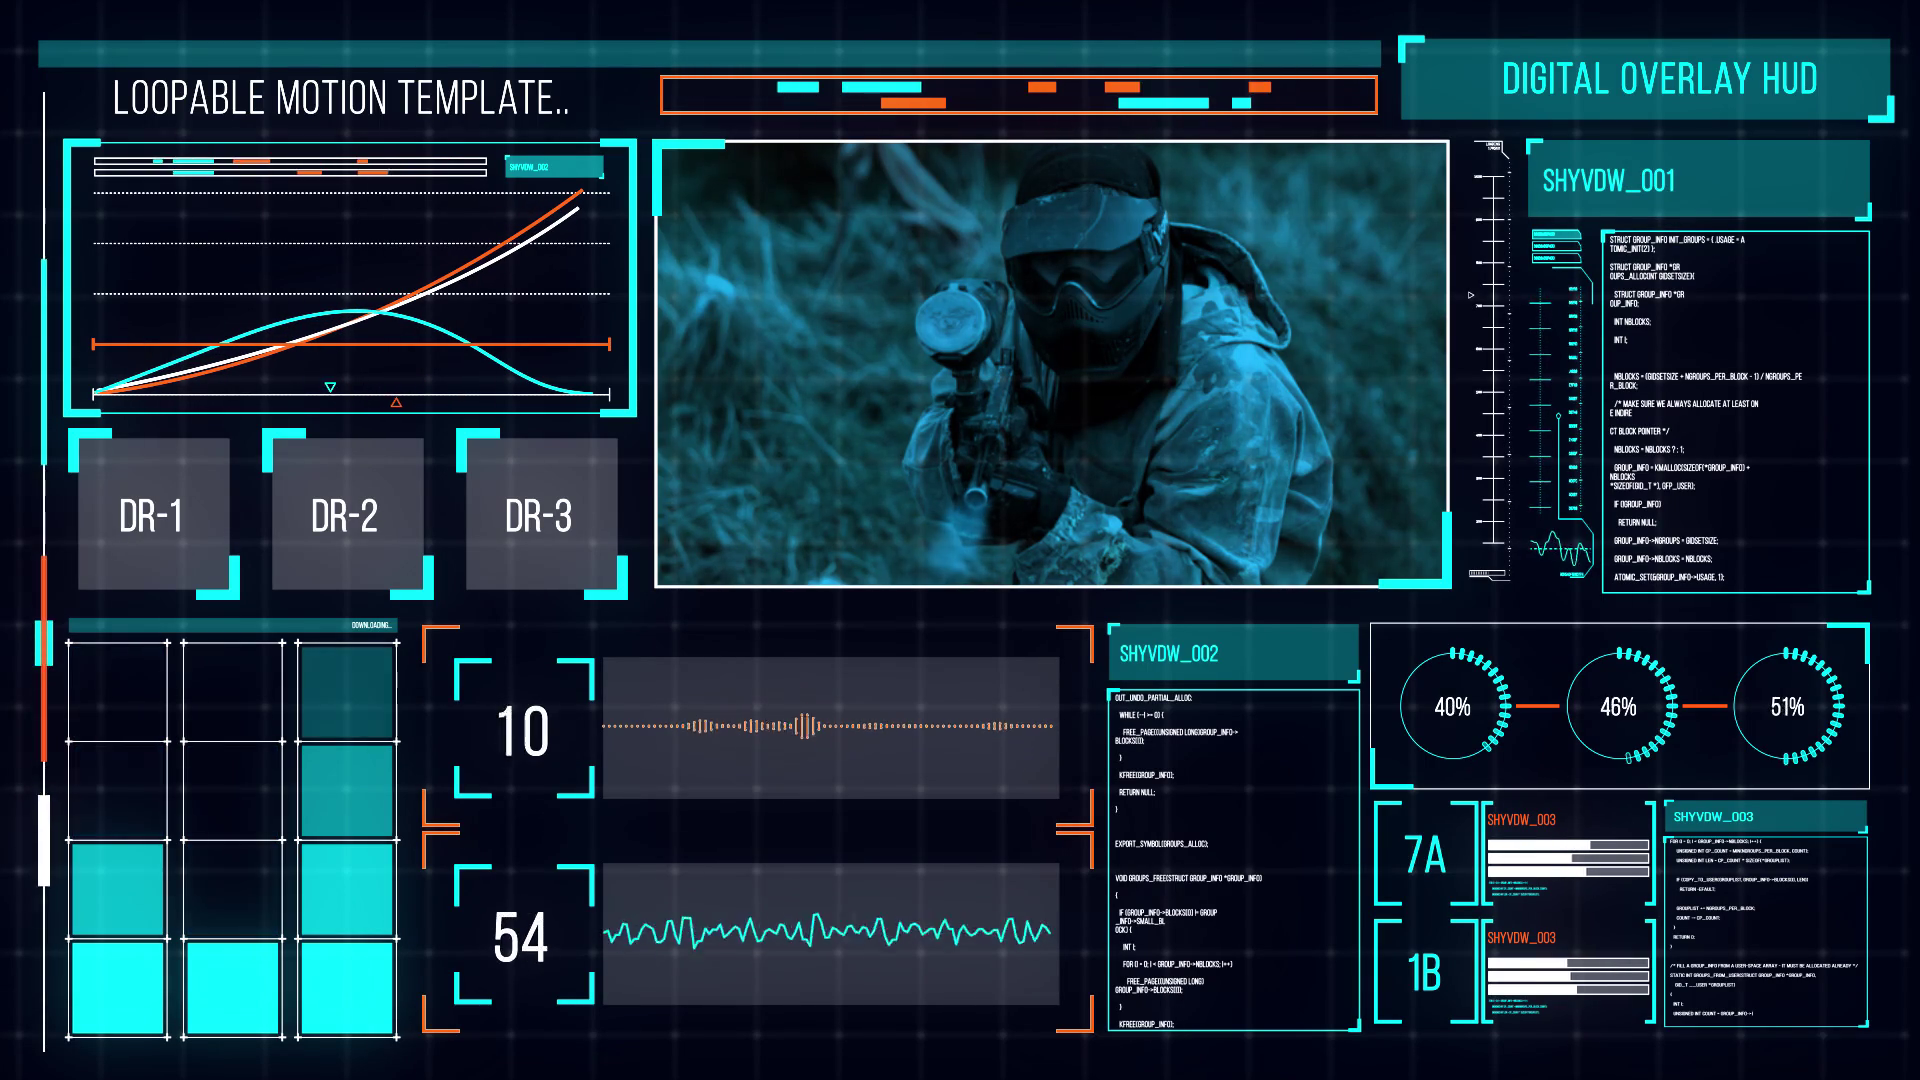Click the 1B bracket label

[x=1426, y=973]
